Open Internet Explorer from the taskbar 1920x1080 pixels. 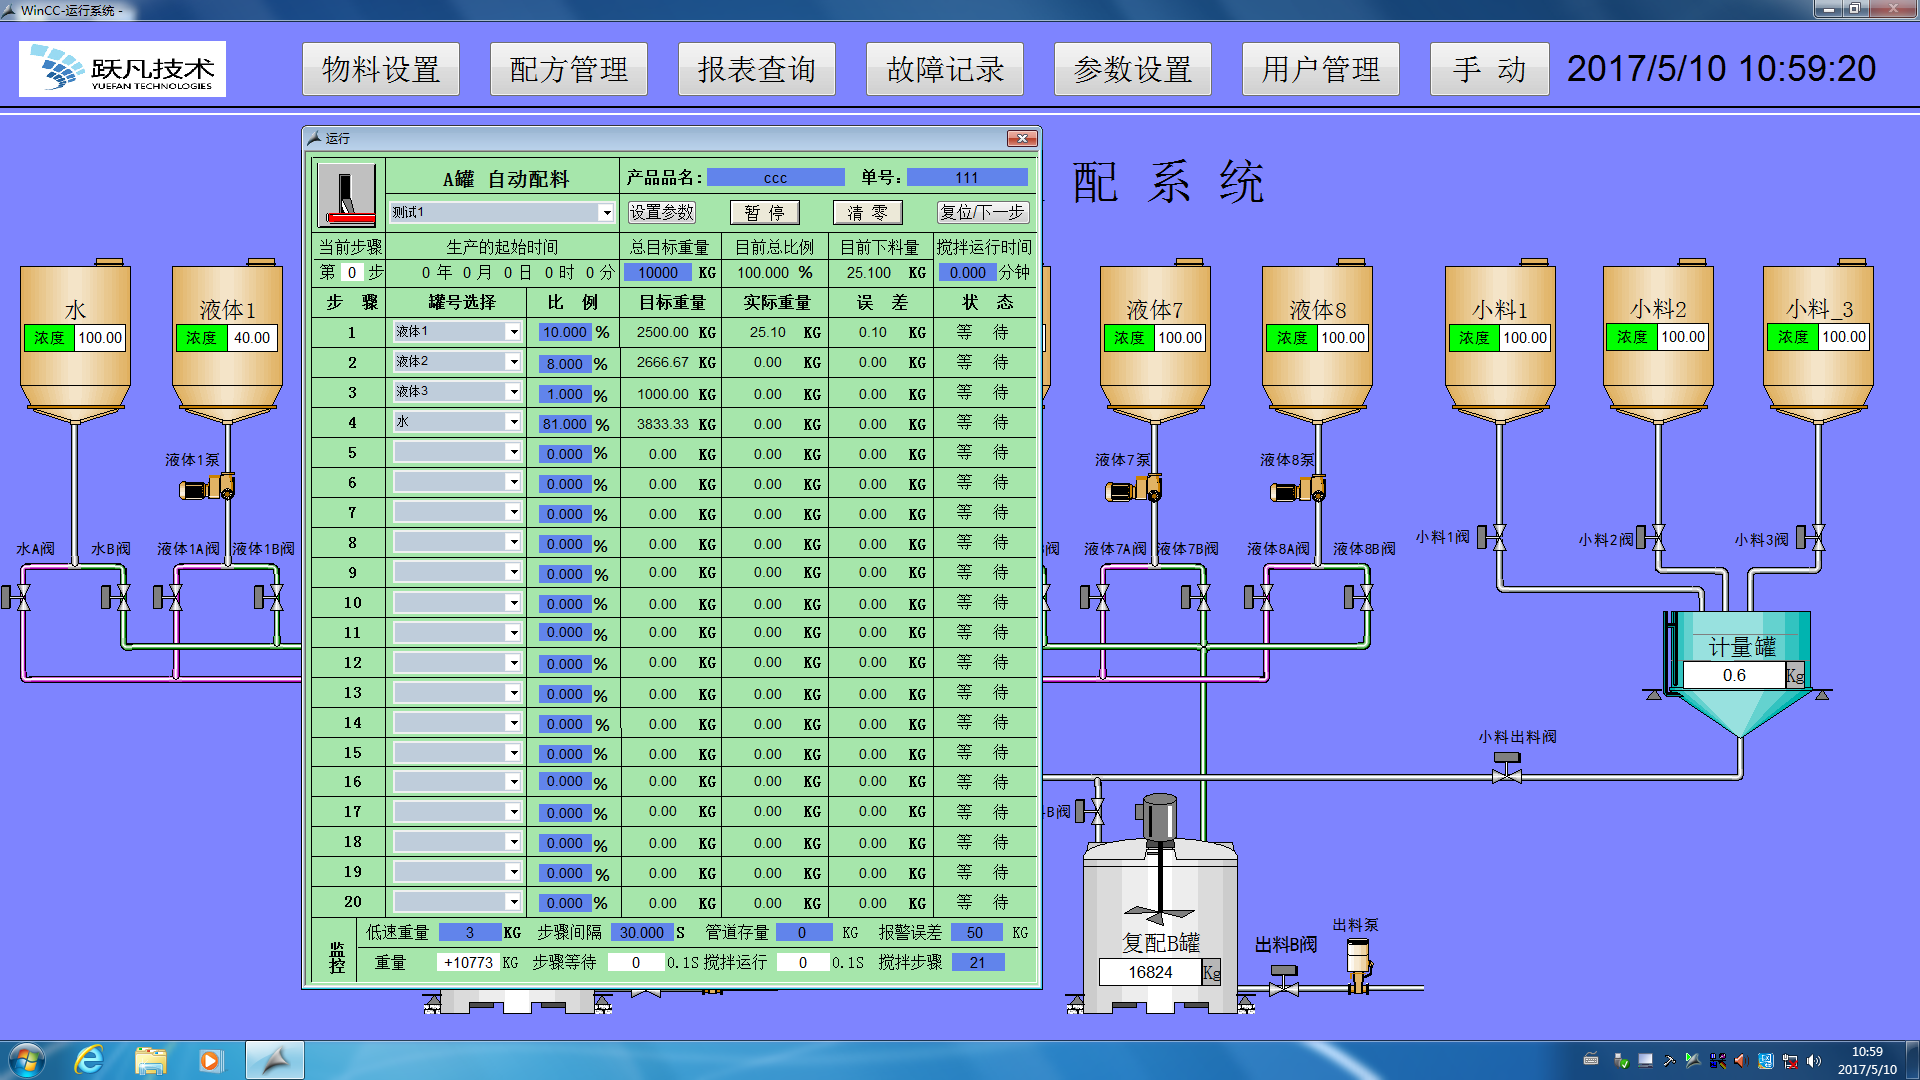pyautogui.click(x=90, y=1060)
